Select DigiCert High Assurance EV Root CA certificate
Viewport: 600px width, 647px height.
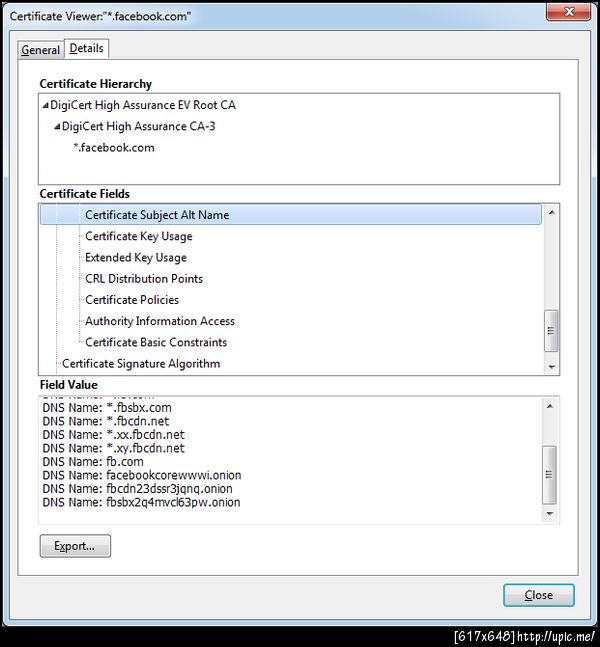pyautogui.click(x=143, y=105)
